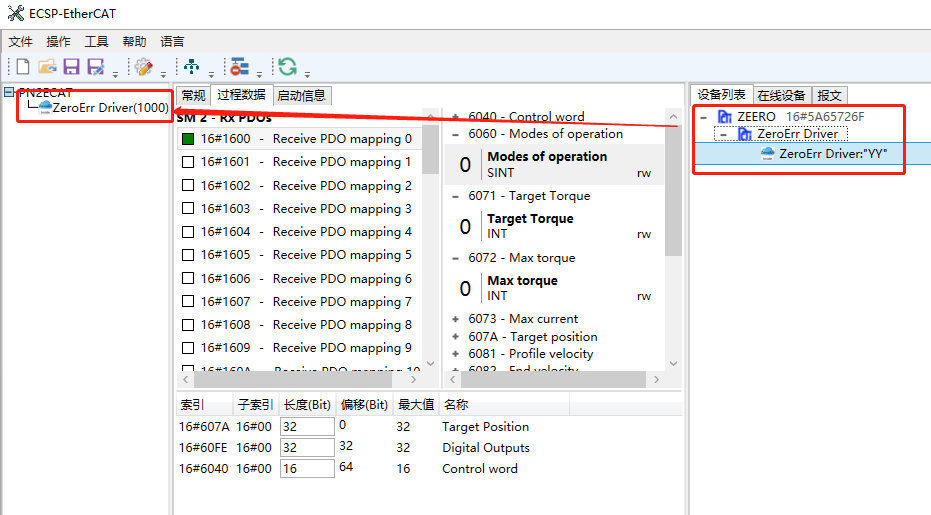This screenshot has height=515, width=931.
Task: Click the ZeroErr Driver group folder icon
Action: pyautogui.click(x=745, y=134)
